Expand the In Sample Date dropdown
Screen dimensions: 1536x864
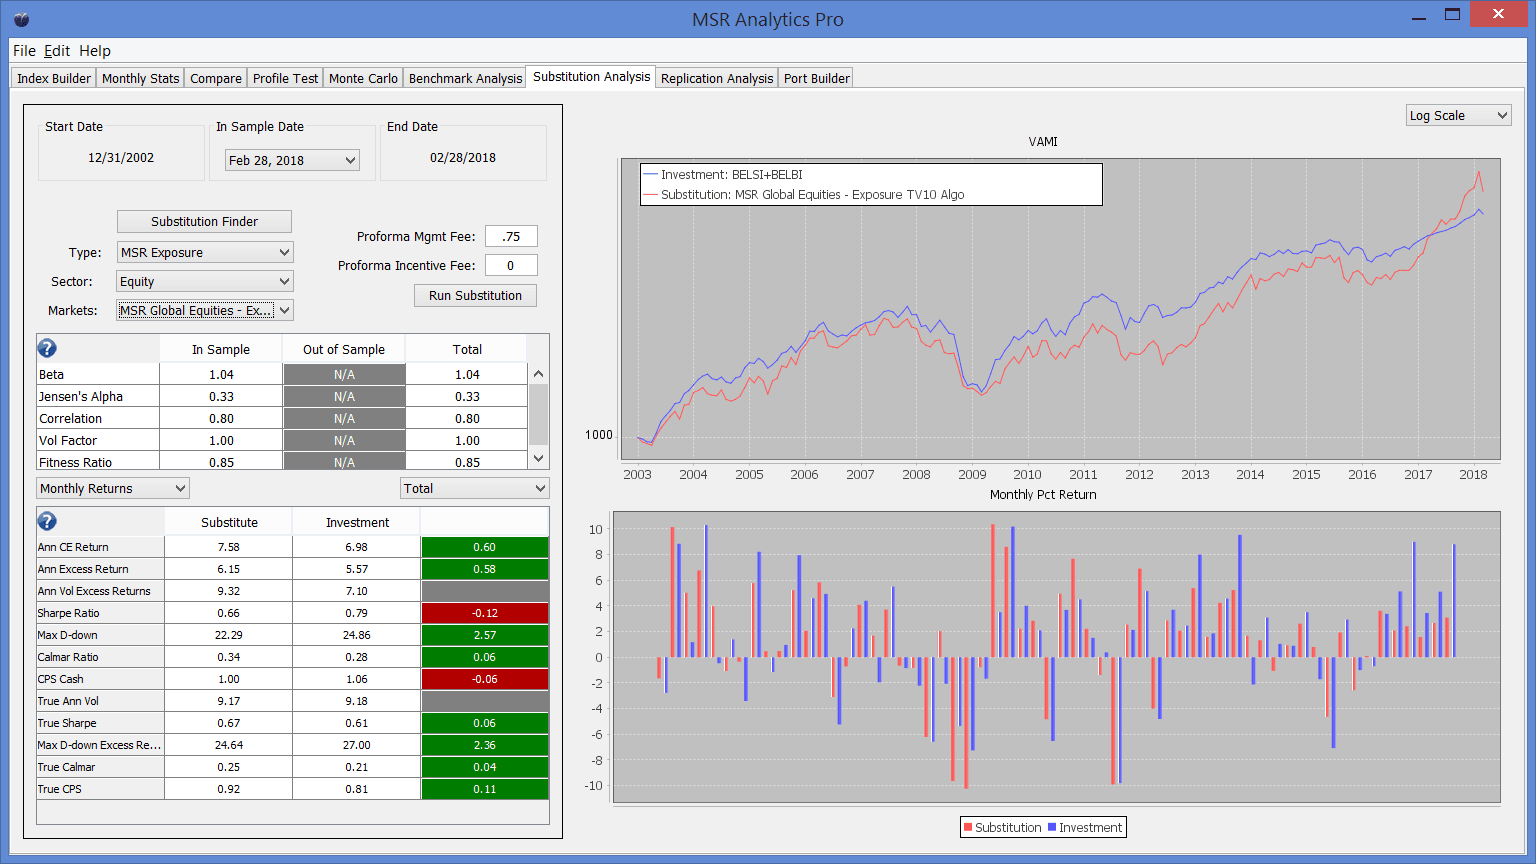click(x=292, y=160)
